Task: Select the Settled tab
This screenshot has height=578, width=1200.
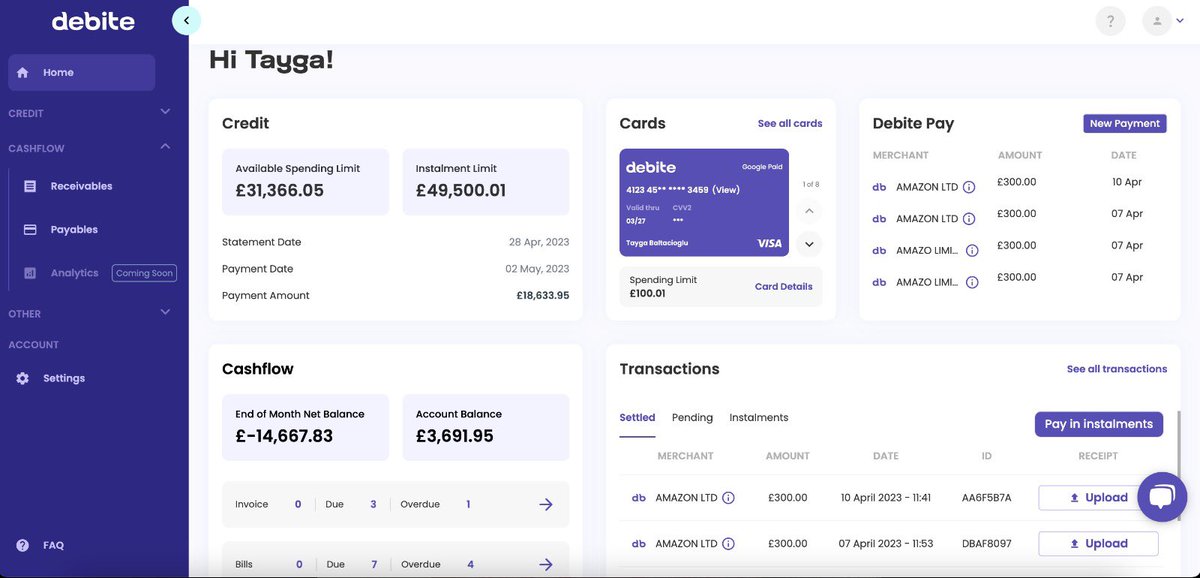Action: (637, 418)
